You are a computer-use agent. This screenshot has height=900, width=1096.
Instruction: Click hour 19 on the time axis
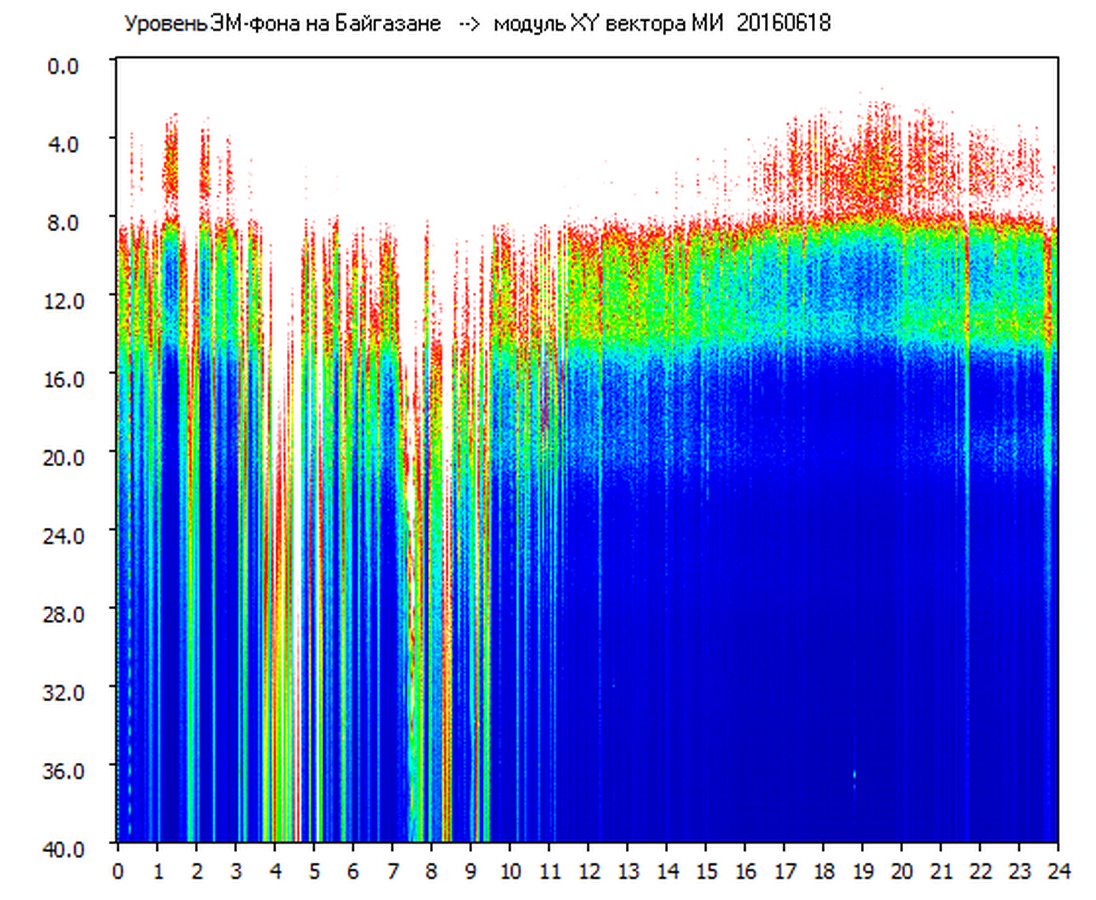click(862, 871)
